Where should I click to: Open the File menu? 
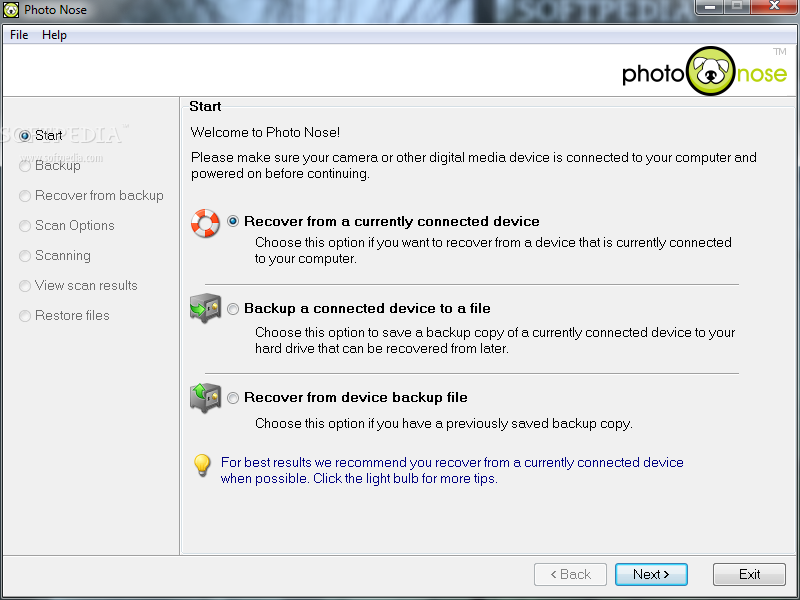(19, 35)
